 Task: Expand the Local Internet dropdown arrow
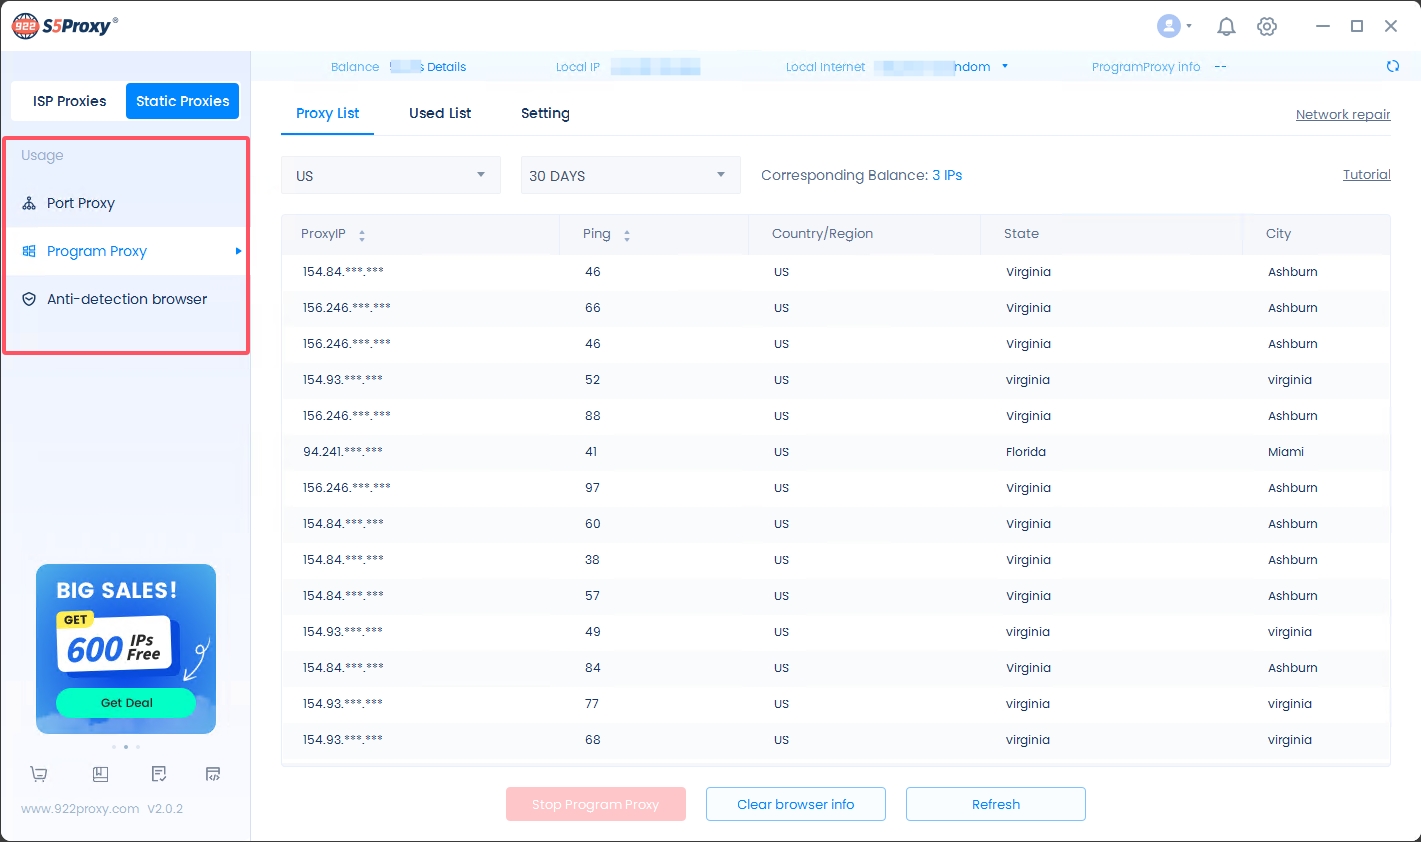coord(1005,67)
